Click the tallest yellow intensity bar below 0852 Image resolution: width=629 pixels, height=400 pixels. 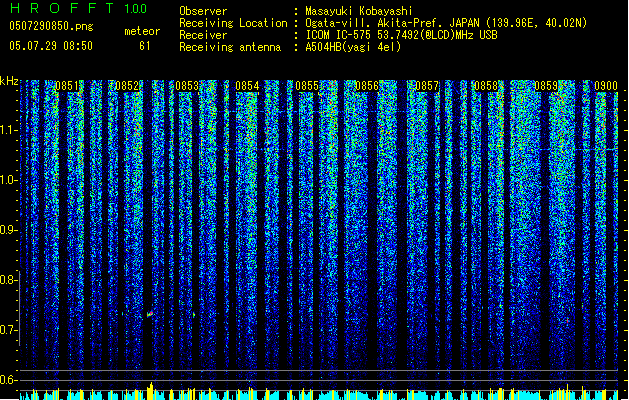coord(150,391)
